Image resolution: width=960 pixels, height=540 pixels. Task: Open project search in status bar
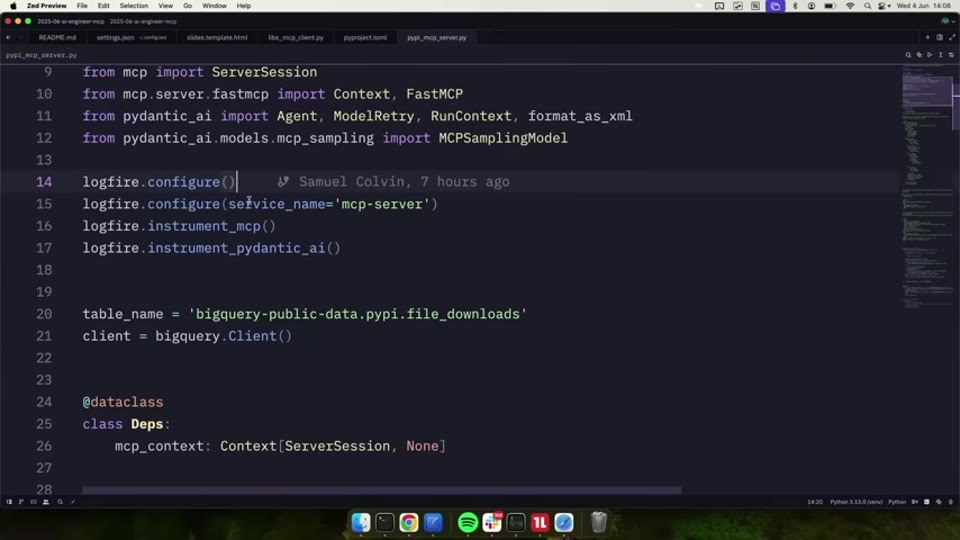click(60, 502)
